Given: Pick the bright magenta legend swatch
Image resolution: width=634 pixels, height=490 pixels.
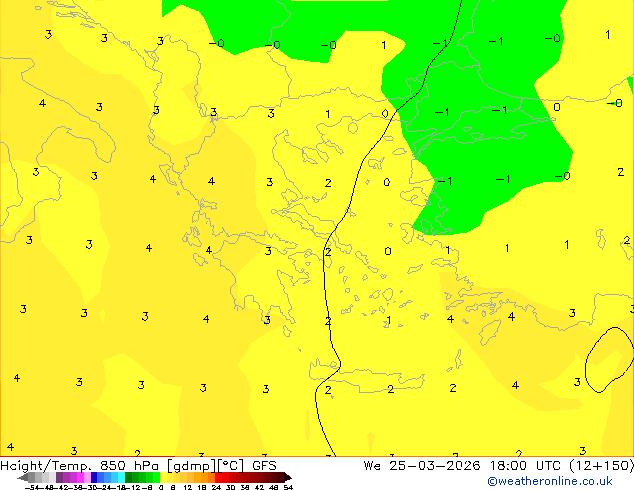Looking at the screenshot, I should pyautogui.click(x=80, y=477).
